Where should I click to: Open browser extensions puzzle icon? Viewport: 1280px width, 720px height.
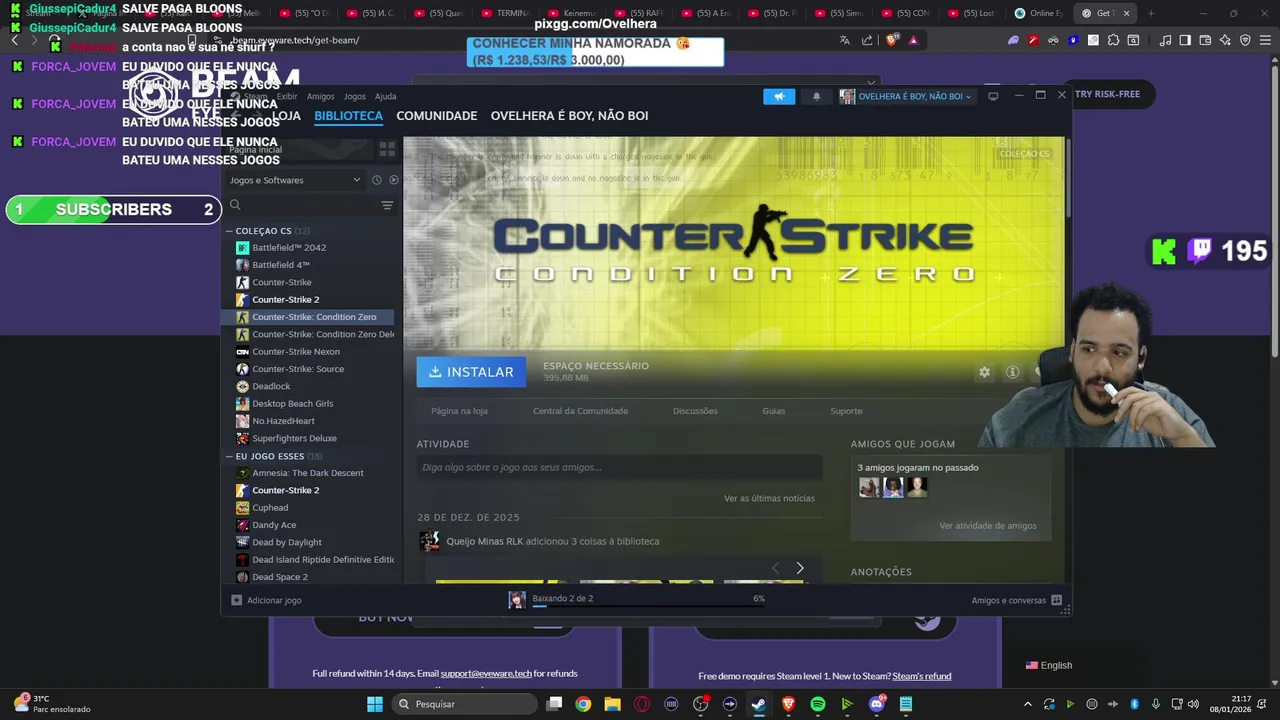tap(1113, 40)
